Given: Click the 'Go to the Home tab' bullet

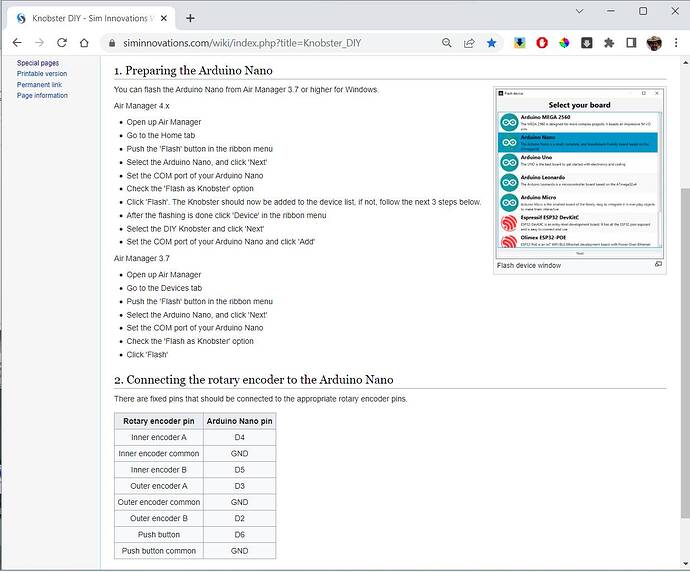Looking at the screenshot, I should point(161,136).
